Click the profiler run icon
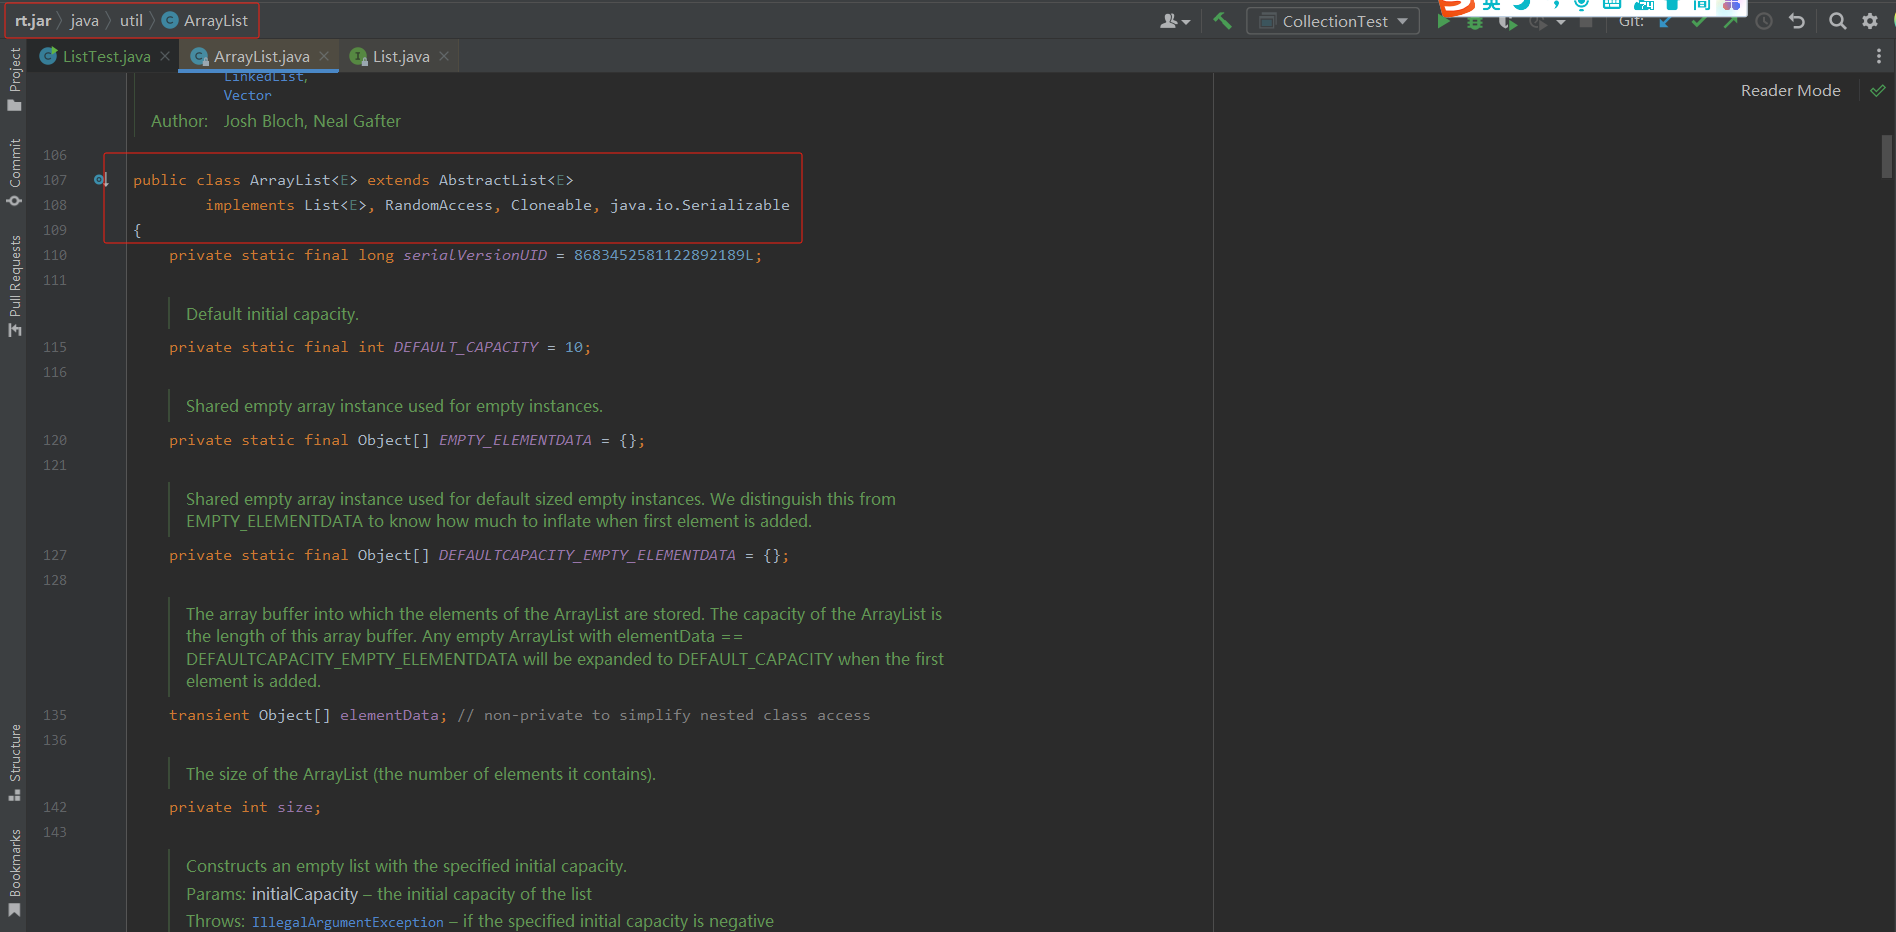The image size is (1896, 932). (1538, 22)
